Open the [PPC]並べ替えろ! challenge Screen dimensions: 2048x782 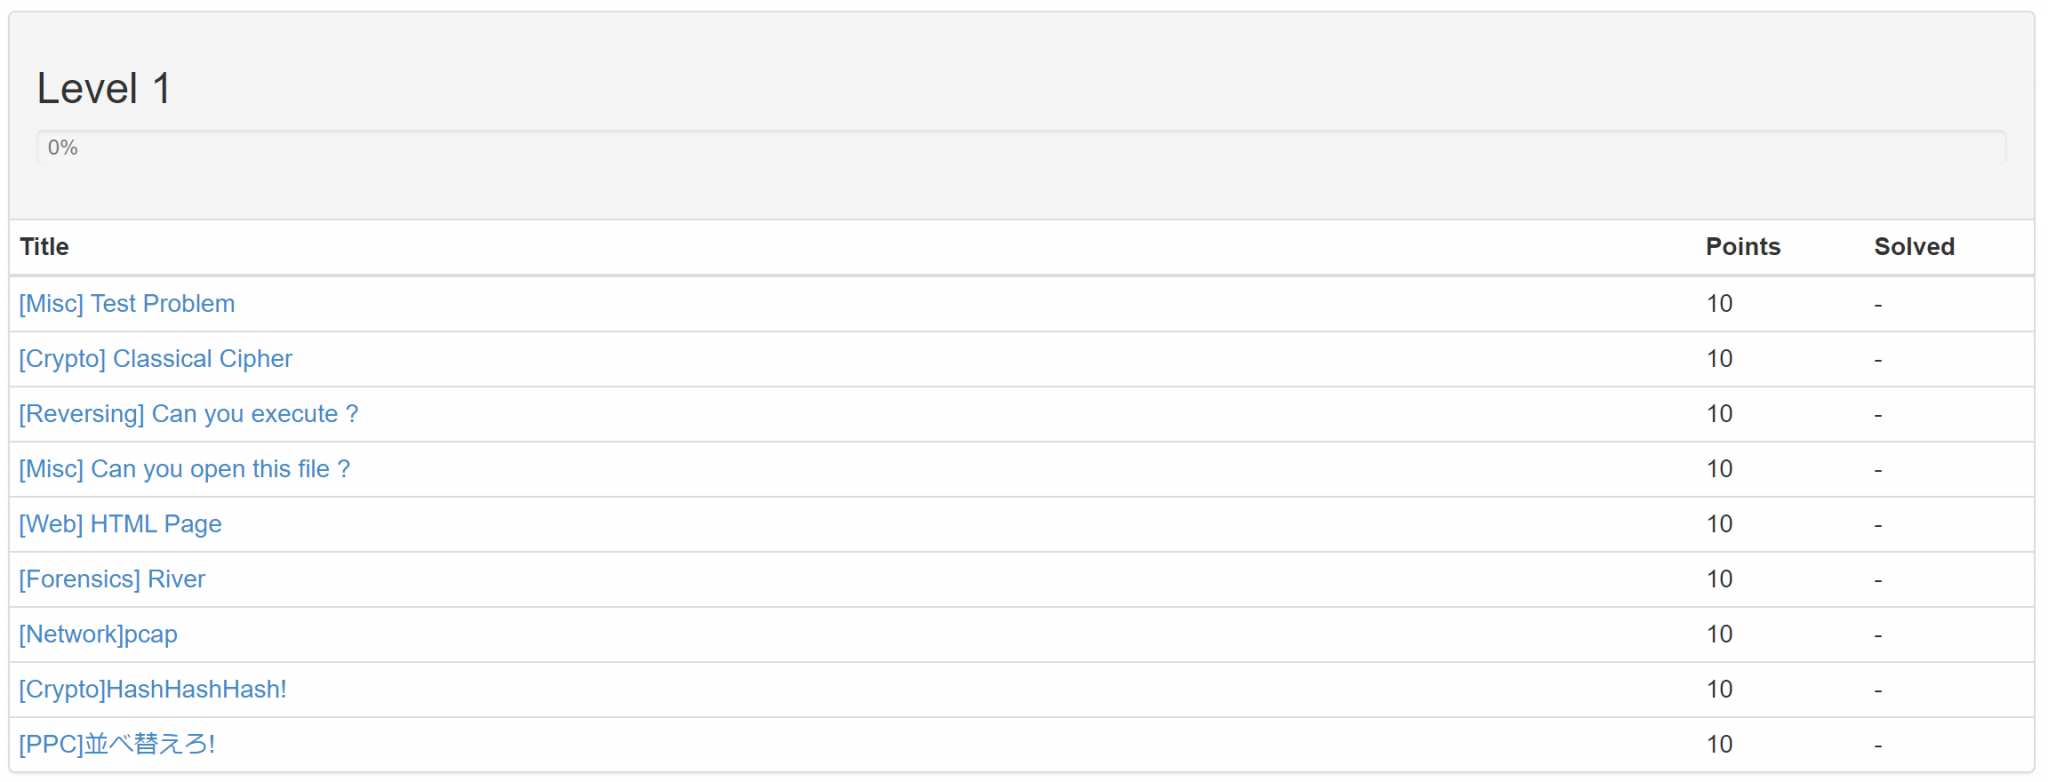coord(116,744)
